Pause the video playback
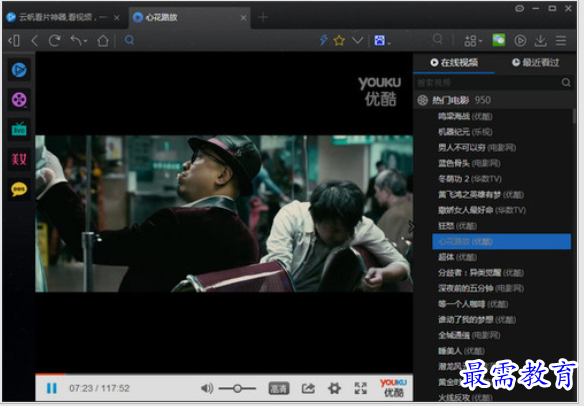Screen dimensions: 584x406 (52, 388)
